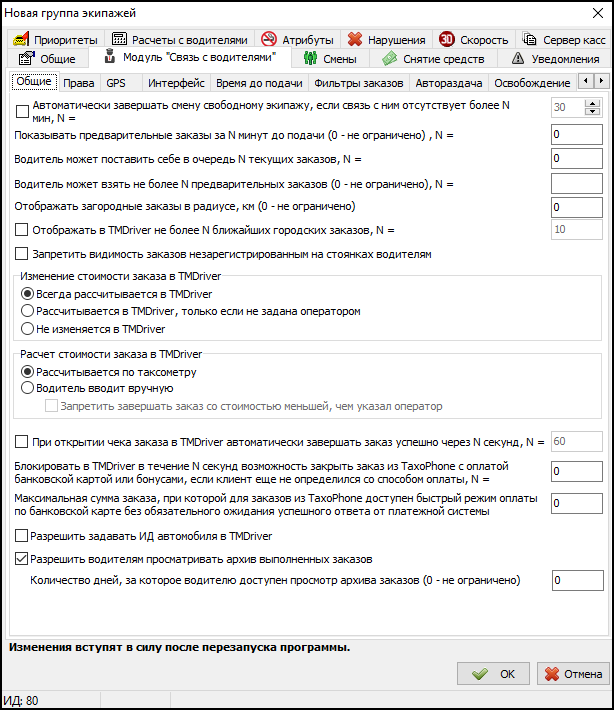Select the inner Общие sub-tab
The width and height of the screenshot is (614, 710).
[x=34, y=82]
